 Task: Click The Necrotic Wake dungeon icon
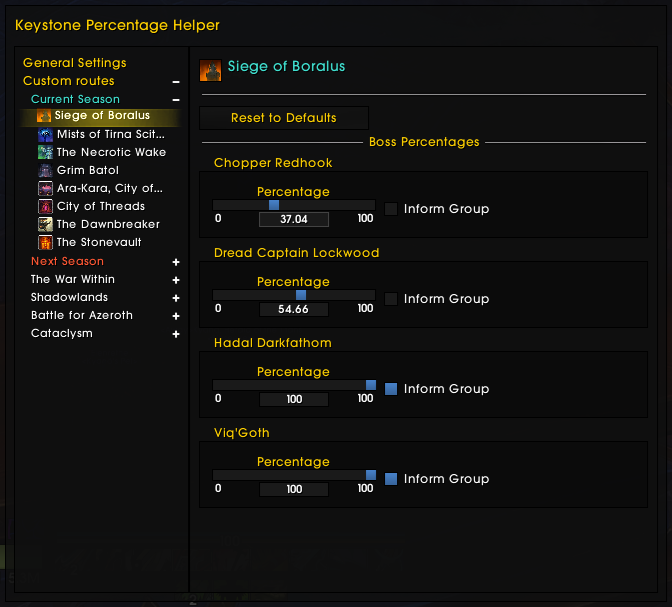coord(45,152)
